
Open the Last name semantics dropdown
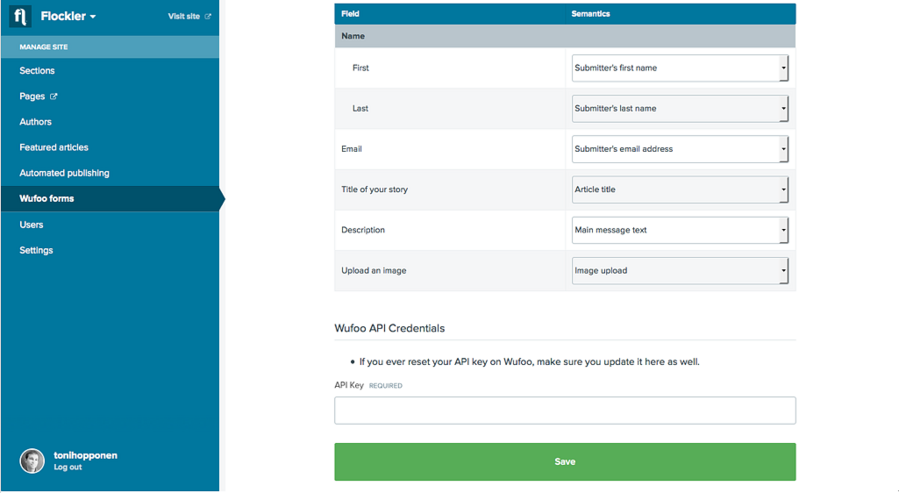680,108
